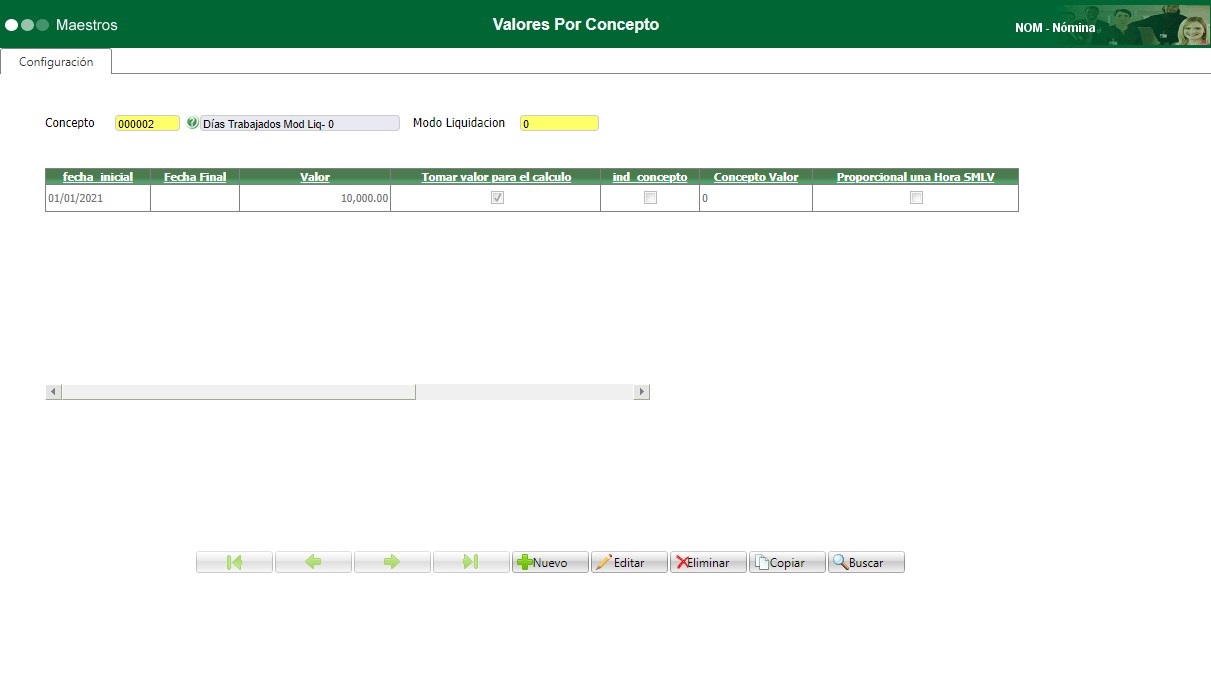
Task: Click the Nuevo button
Action: point(550,562)
